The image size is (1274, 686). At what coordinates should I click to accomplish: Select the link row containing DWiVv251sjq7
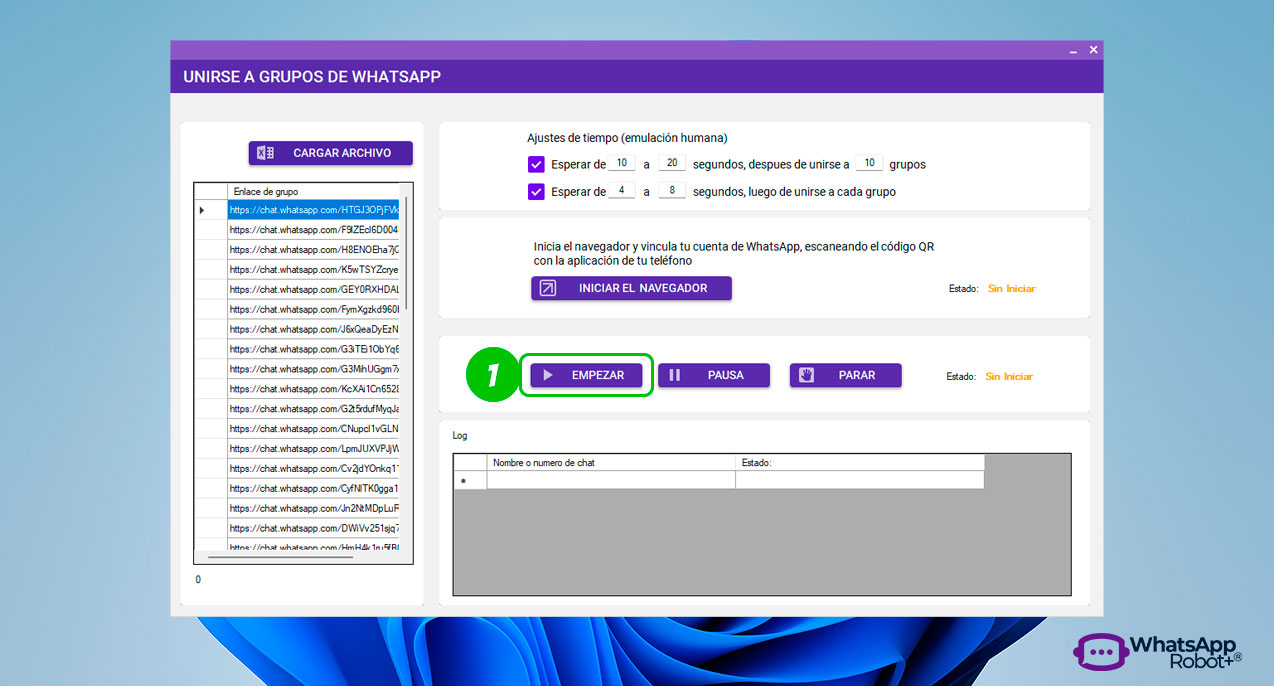(x=313, y=528)
